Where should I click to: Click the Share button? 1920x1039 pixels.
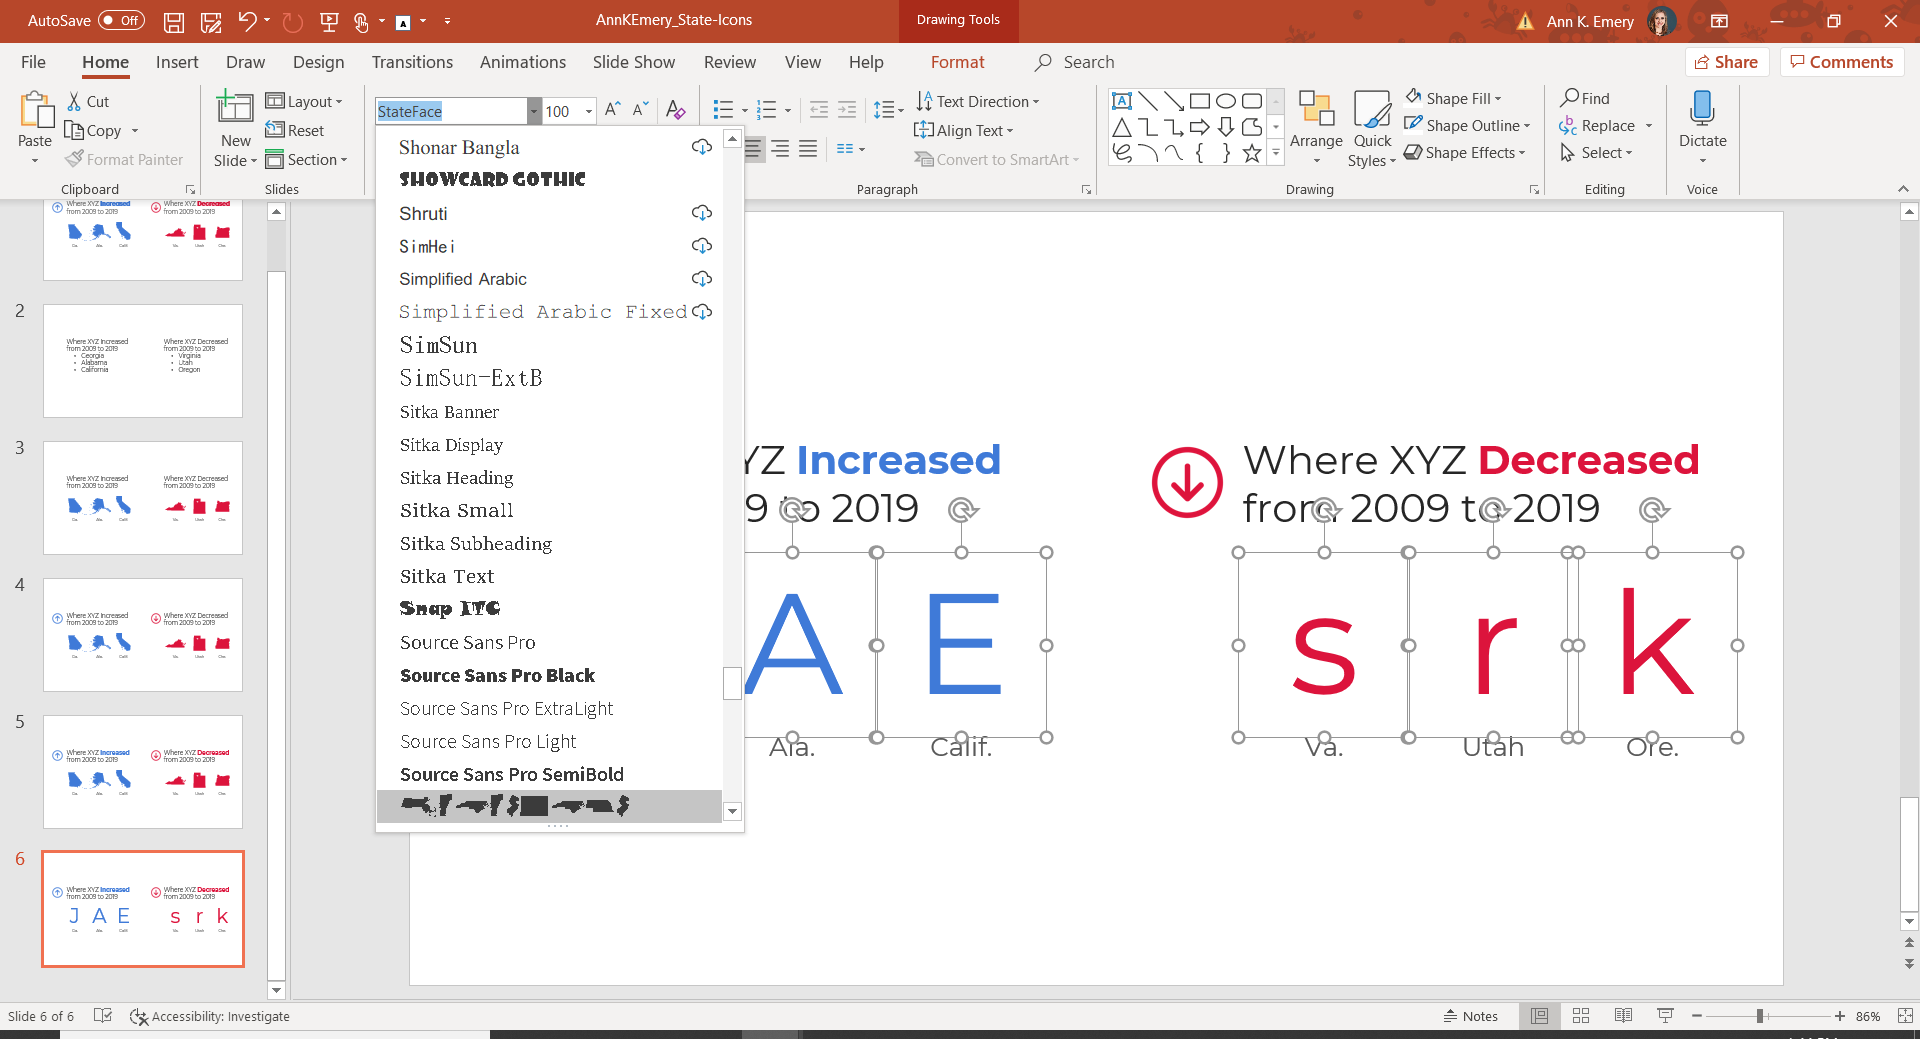[x=1726, y=61]
